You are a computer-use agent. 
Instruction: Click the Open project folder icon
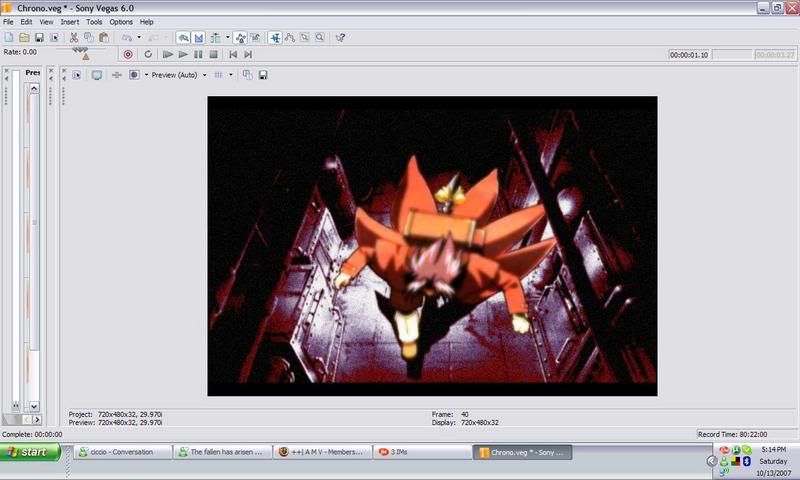pyautogui.click(x=24, y=38)
